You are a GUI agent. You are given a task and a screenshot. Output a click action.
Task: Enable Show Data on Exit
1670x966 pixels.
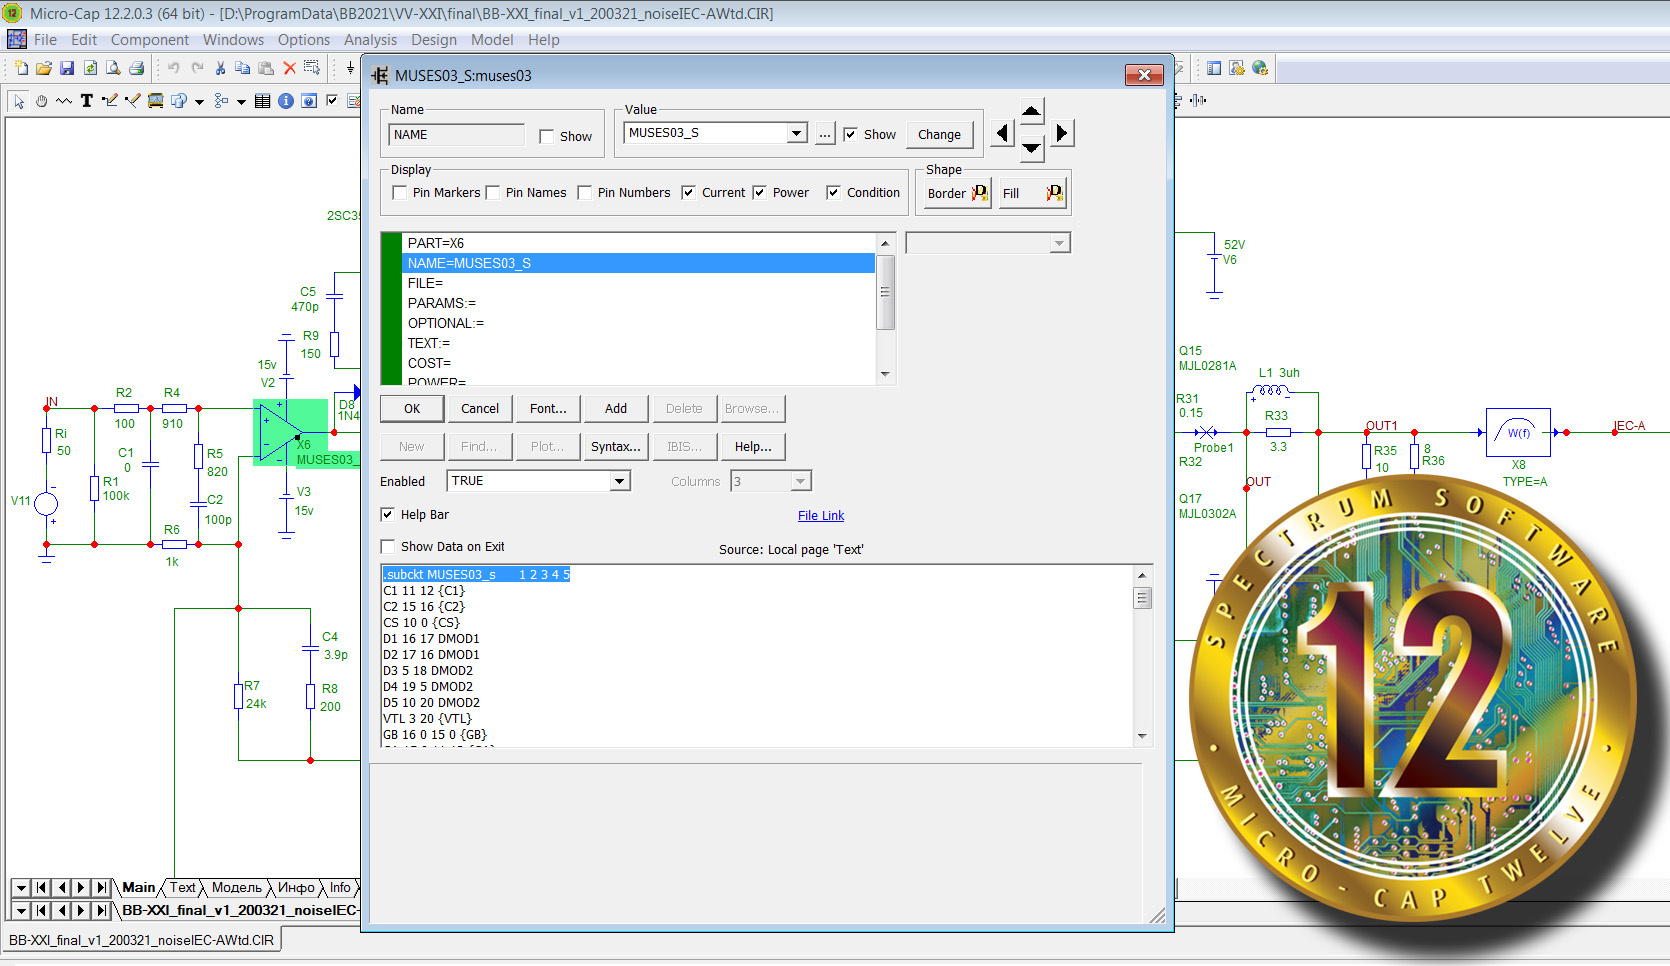tap(388, 547)
